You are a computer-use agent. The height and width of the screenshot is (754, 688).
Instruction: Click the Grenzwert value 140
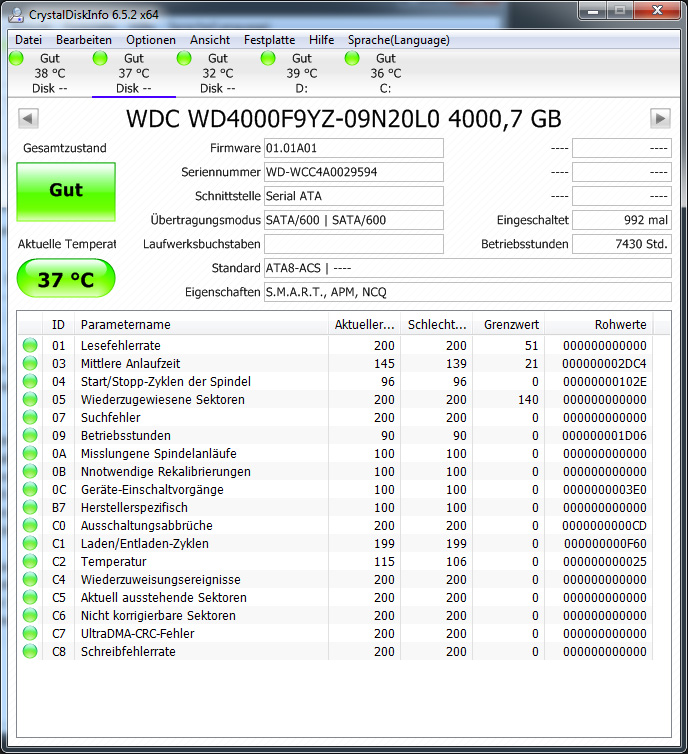[528, 400]
